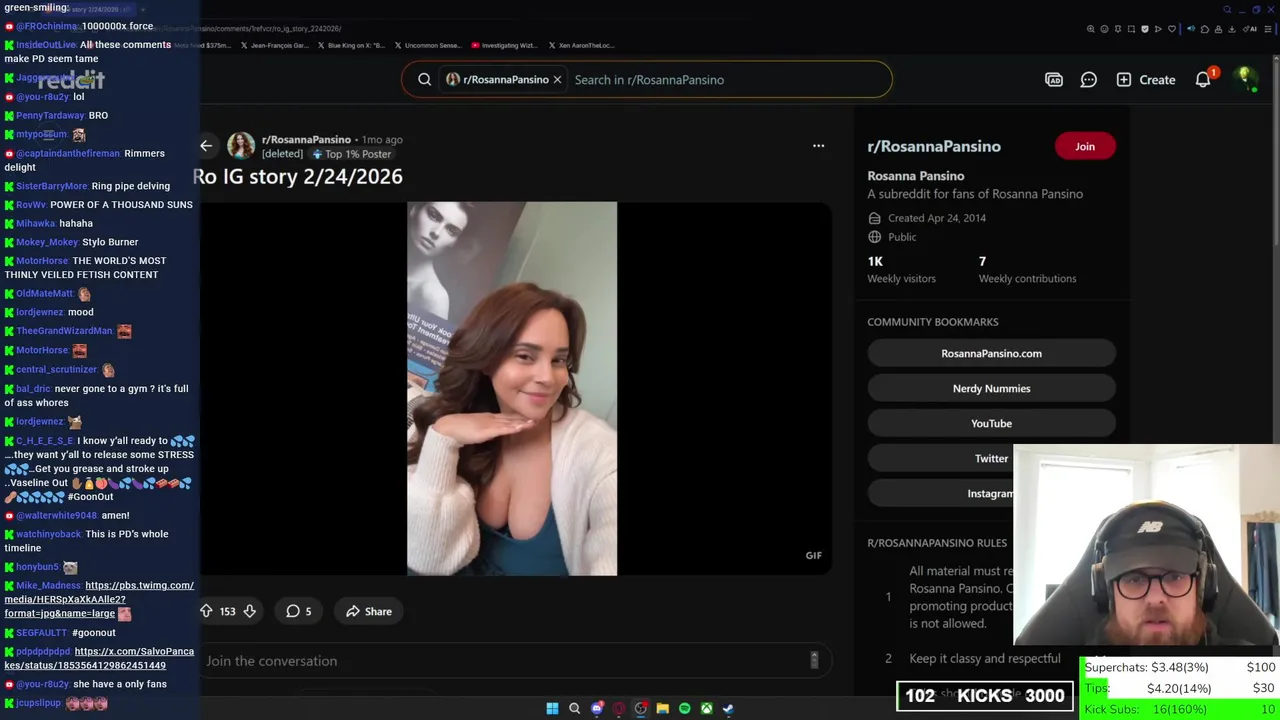1280x720 pixels.
Task: Switch to the Xen AaronTheLoc... browser tab
Action: pyautogui.click(x=581, y=45)
